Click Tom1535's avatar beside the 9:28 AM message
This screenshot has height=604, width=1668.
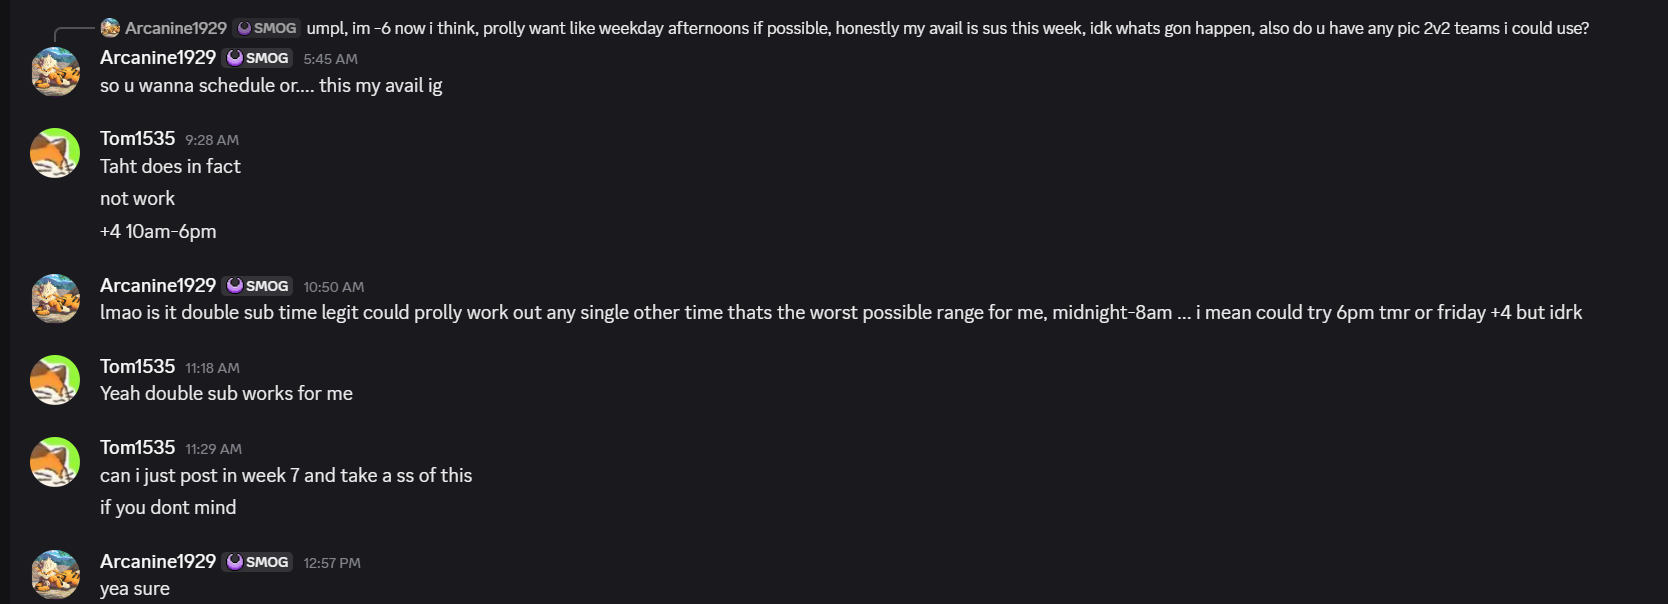tap(56, 153)
